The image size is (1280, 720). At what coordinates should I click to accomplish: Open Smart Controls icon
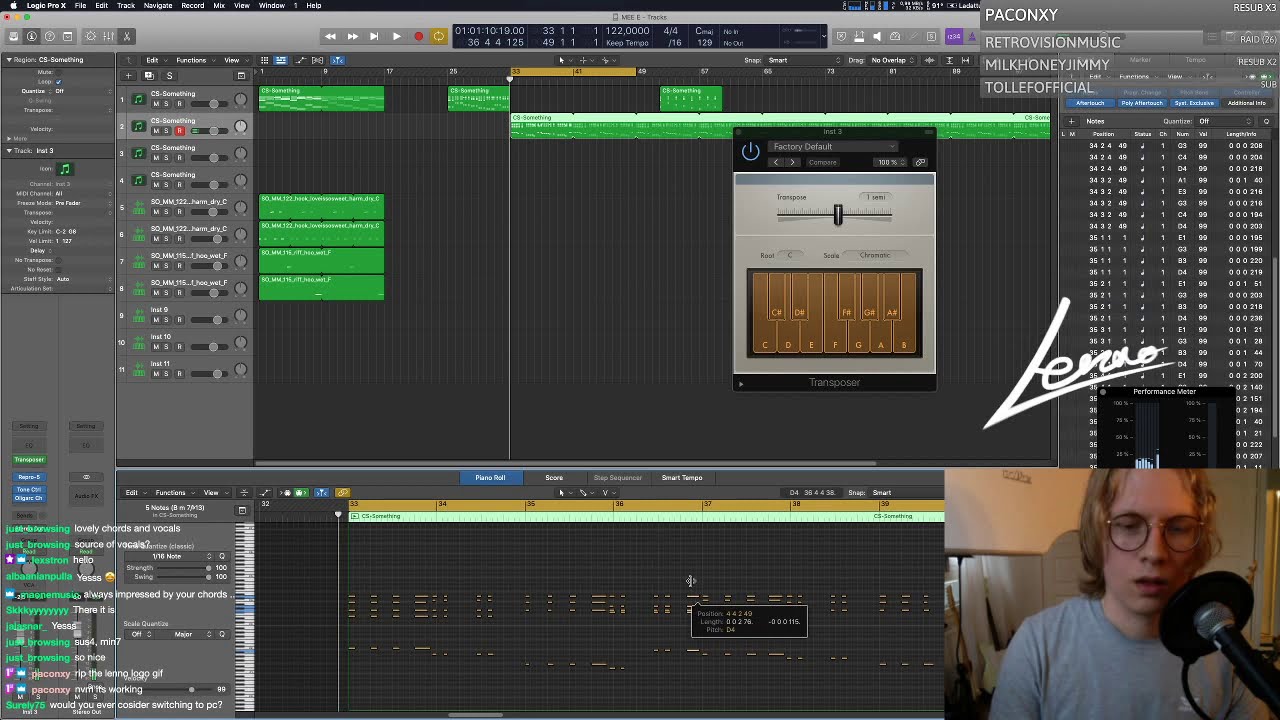pos(91,36)
